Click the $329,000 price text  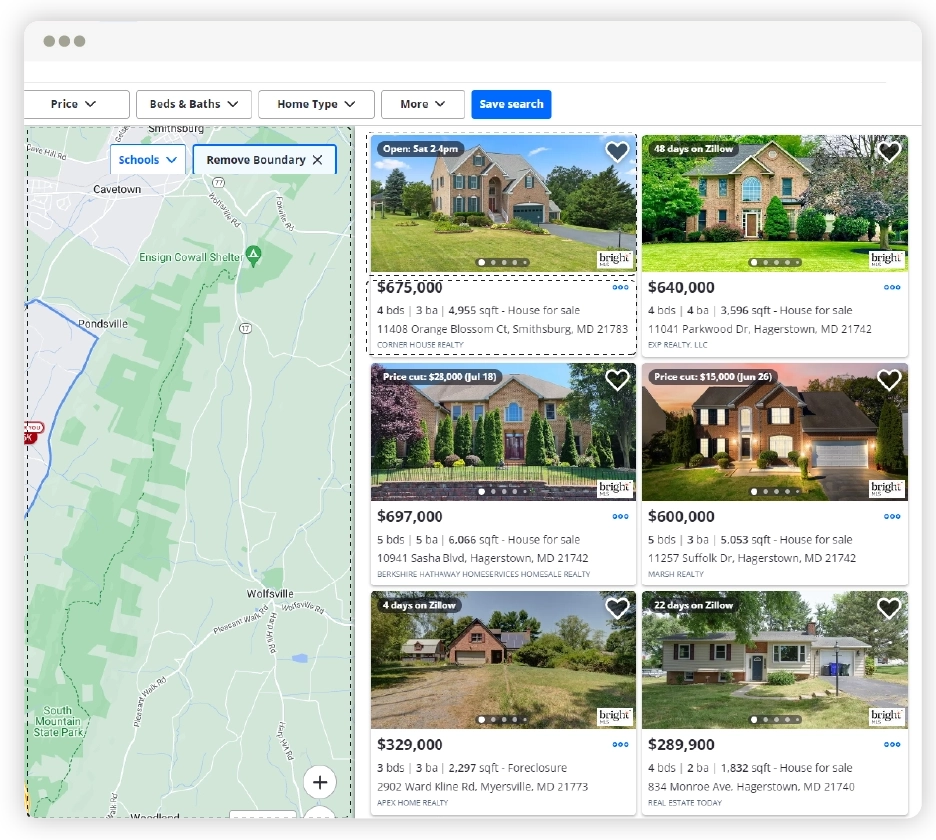coord(410,744)
